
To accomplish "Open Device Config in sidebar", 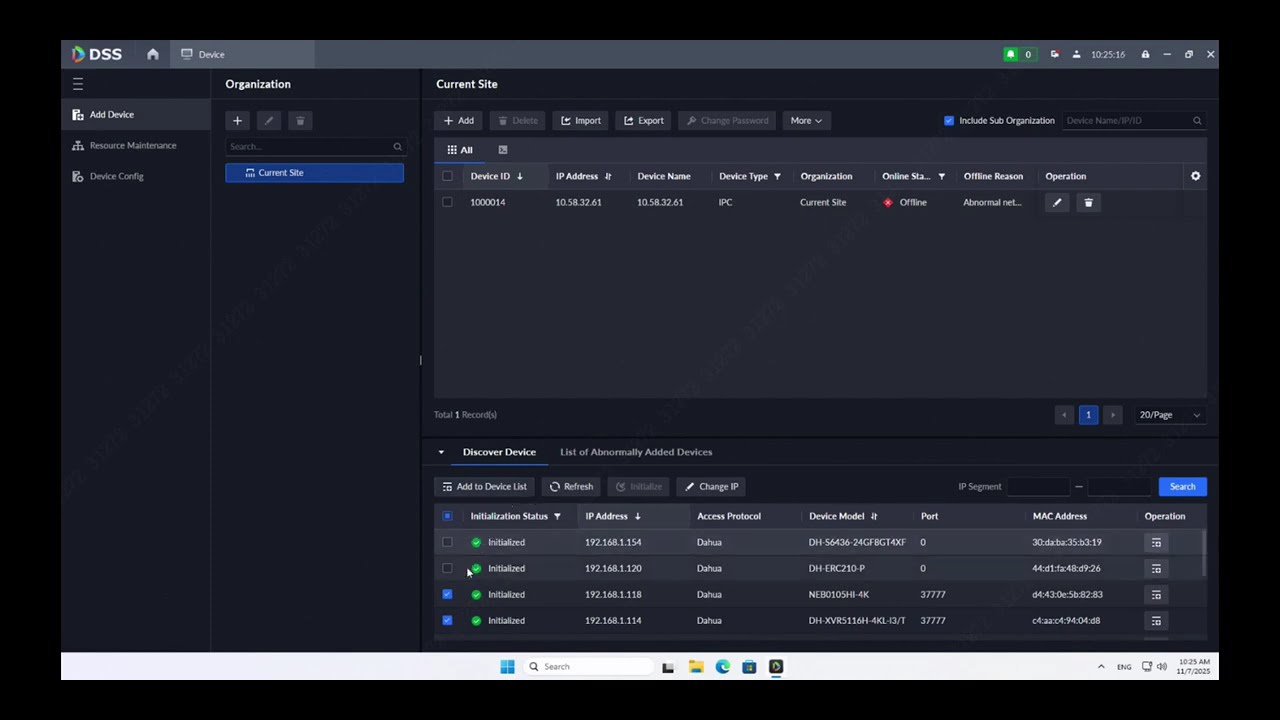I will pos(136,176).
